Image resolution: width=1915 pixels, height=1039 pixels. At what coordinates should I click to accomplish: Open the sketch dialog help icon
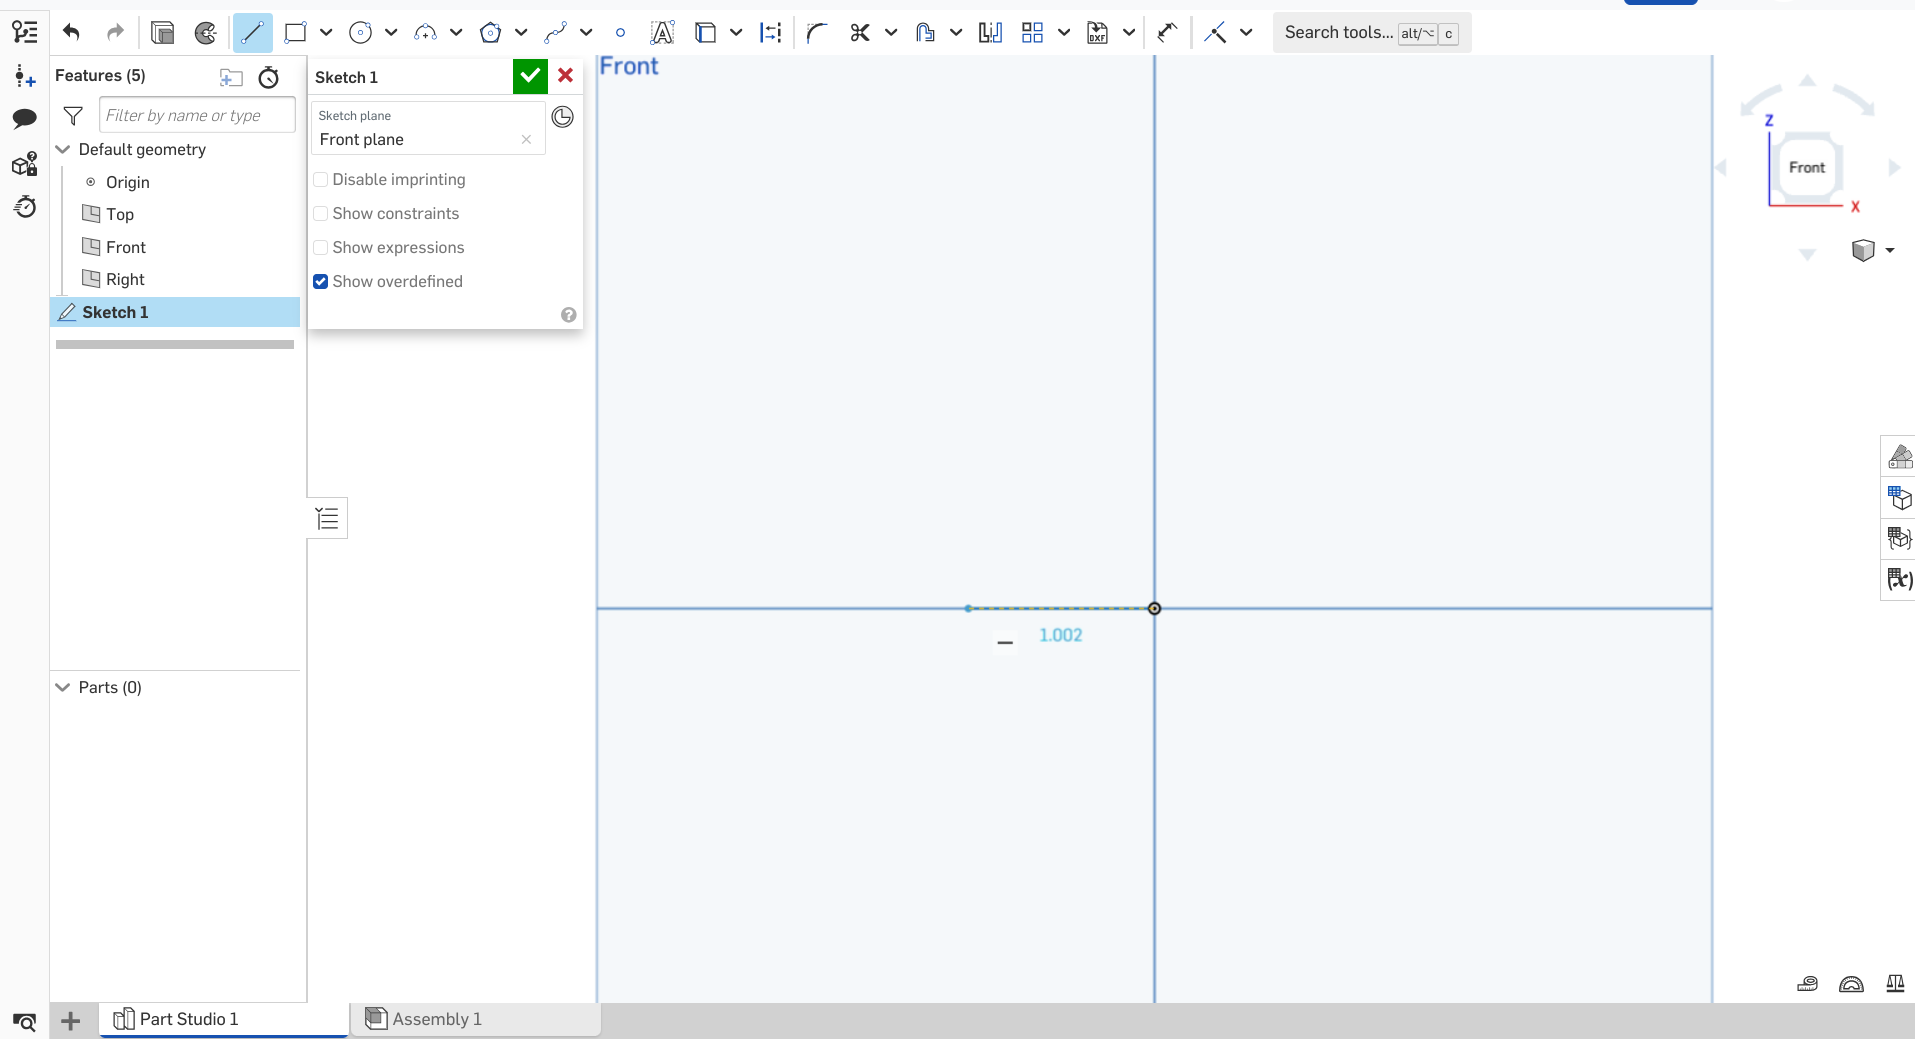(x=568, y=315)
